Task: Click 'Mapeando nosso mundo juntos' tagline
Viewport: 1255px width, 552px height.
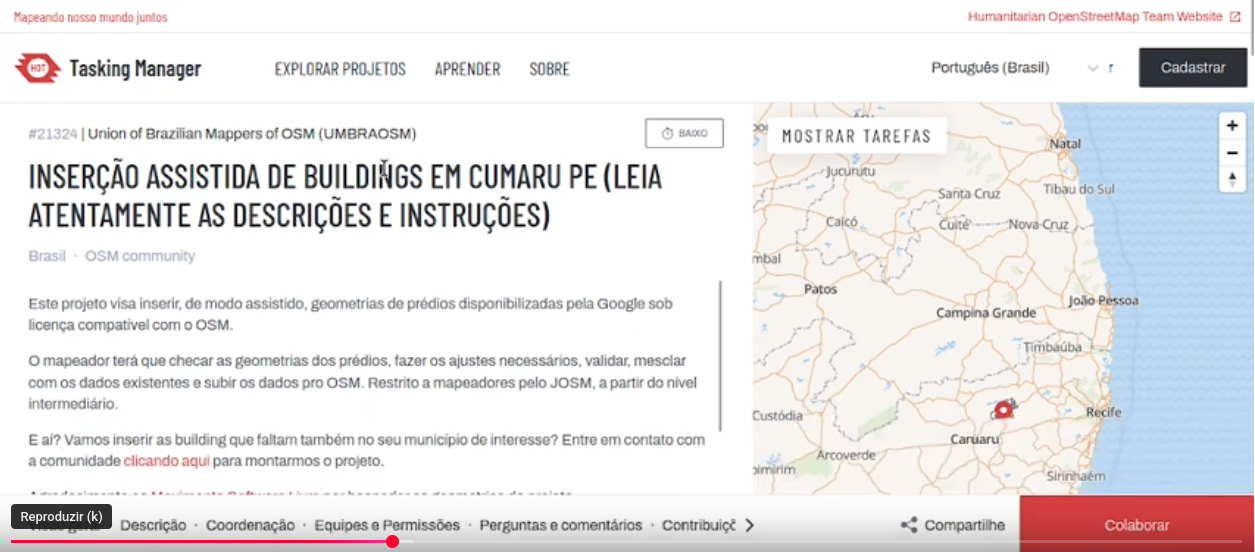Action: click(x=90, y=17)
